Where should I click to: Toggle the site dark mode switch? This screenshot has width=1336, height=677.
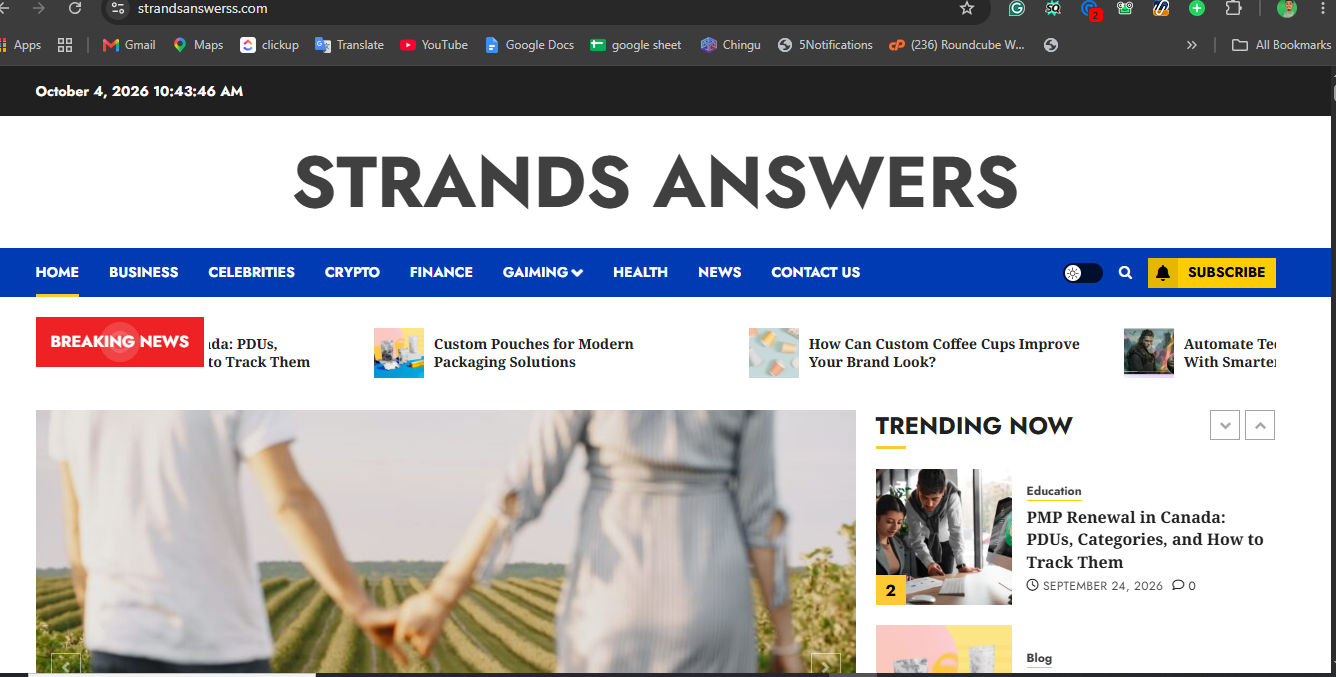(x=1083, y=272)
